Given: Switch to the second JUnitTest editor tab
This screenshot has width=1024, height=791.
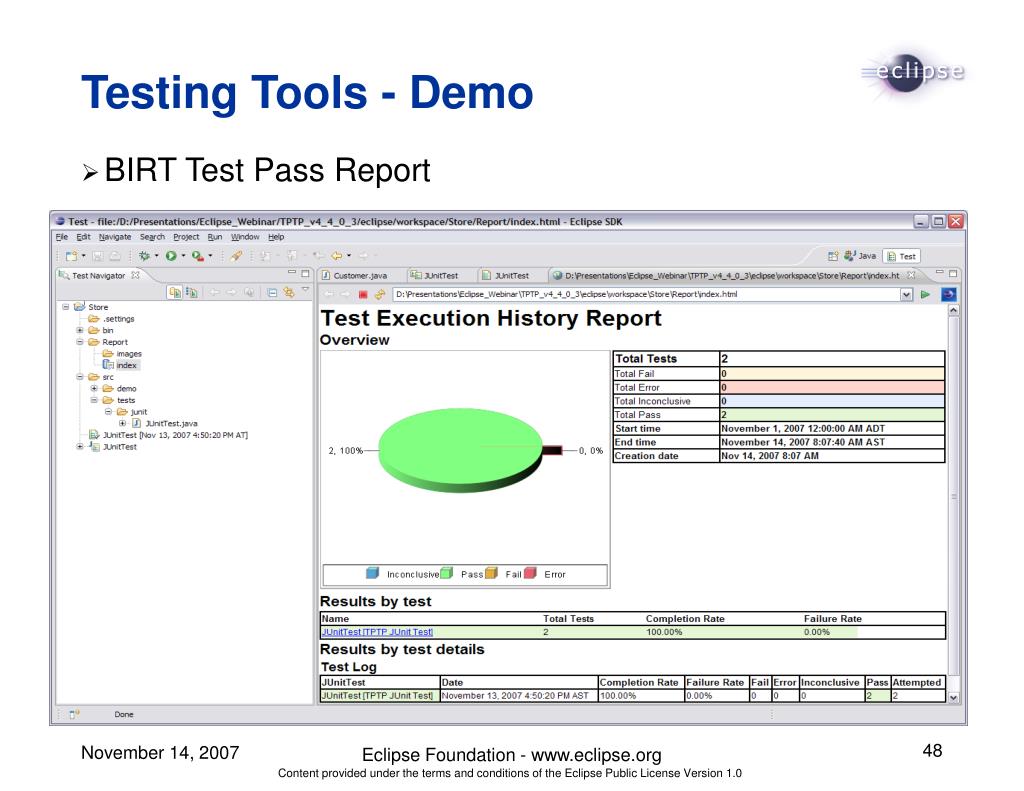Looking at the screenshot, I should pyautogui.click(x=505, y=276).
